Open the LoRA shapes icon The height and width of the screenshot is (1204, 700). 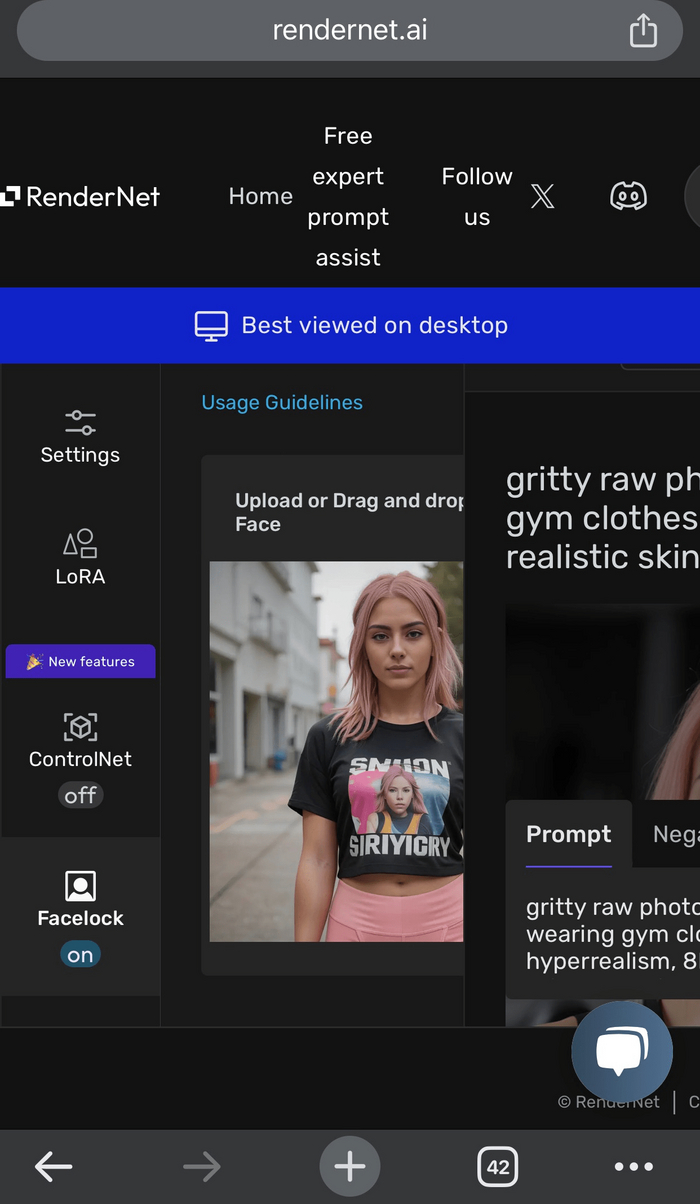tap(80, 544)
